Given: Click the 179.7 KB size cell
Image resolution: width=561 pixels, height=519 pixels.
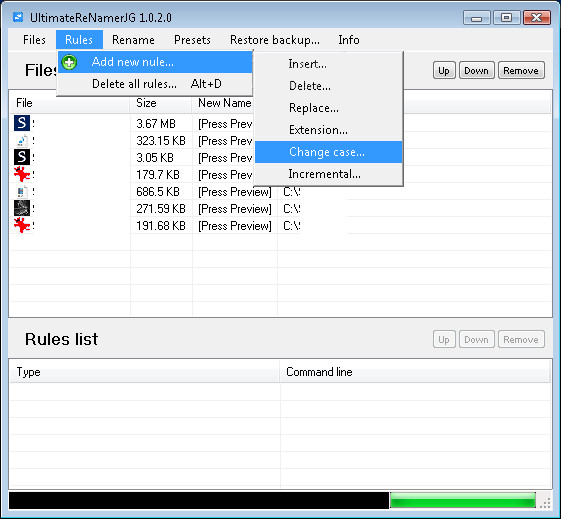Looking at the screenshot, I should pos(158,175).
